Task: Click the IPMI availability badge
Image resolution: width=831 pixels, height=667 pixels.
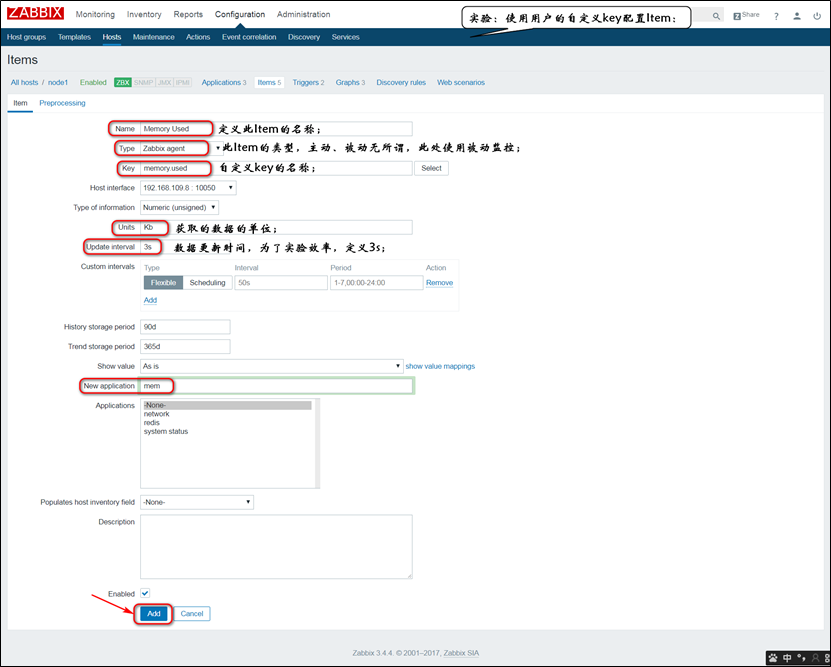Action: tap(182, 83)
